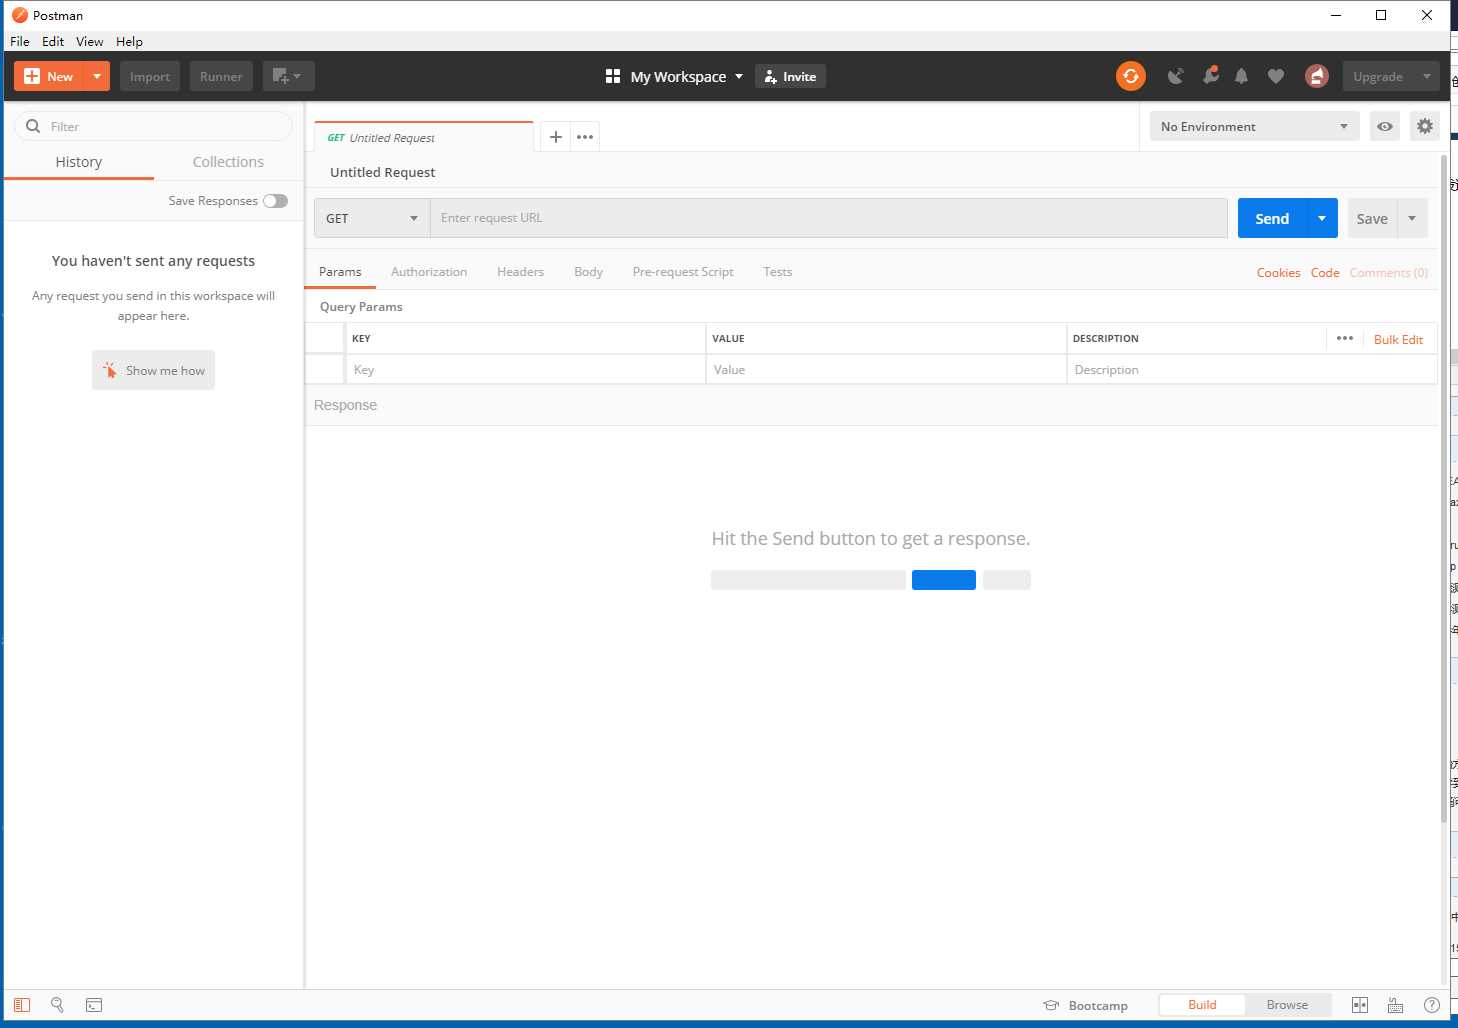Open the user avatar menu
Viewport: 1458px width, 1028px height.
click(x=1317, y=76)
